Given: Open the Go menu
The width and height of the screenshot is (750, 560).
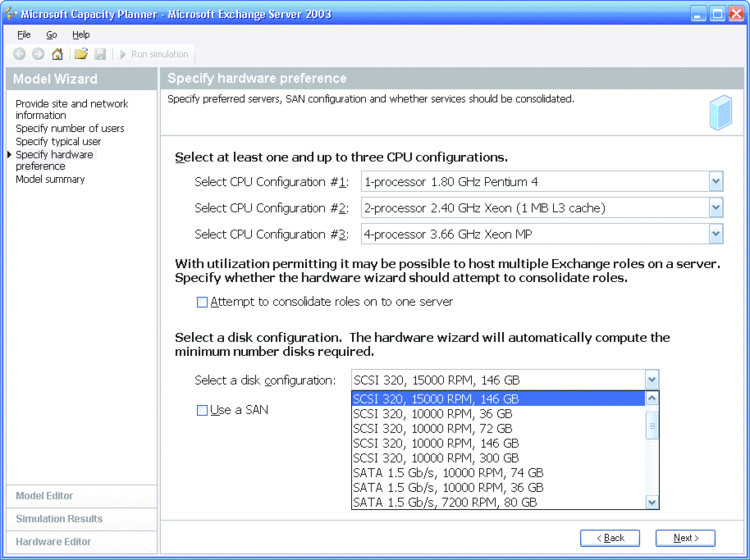Looking at the screenshot, I should 52,35.
